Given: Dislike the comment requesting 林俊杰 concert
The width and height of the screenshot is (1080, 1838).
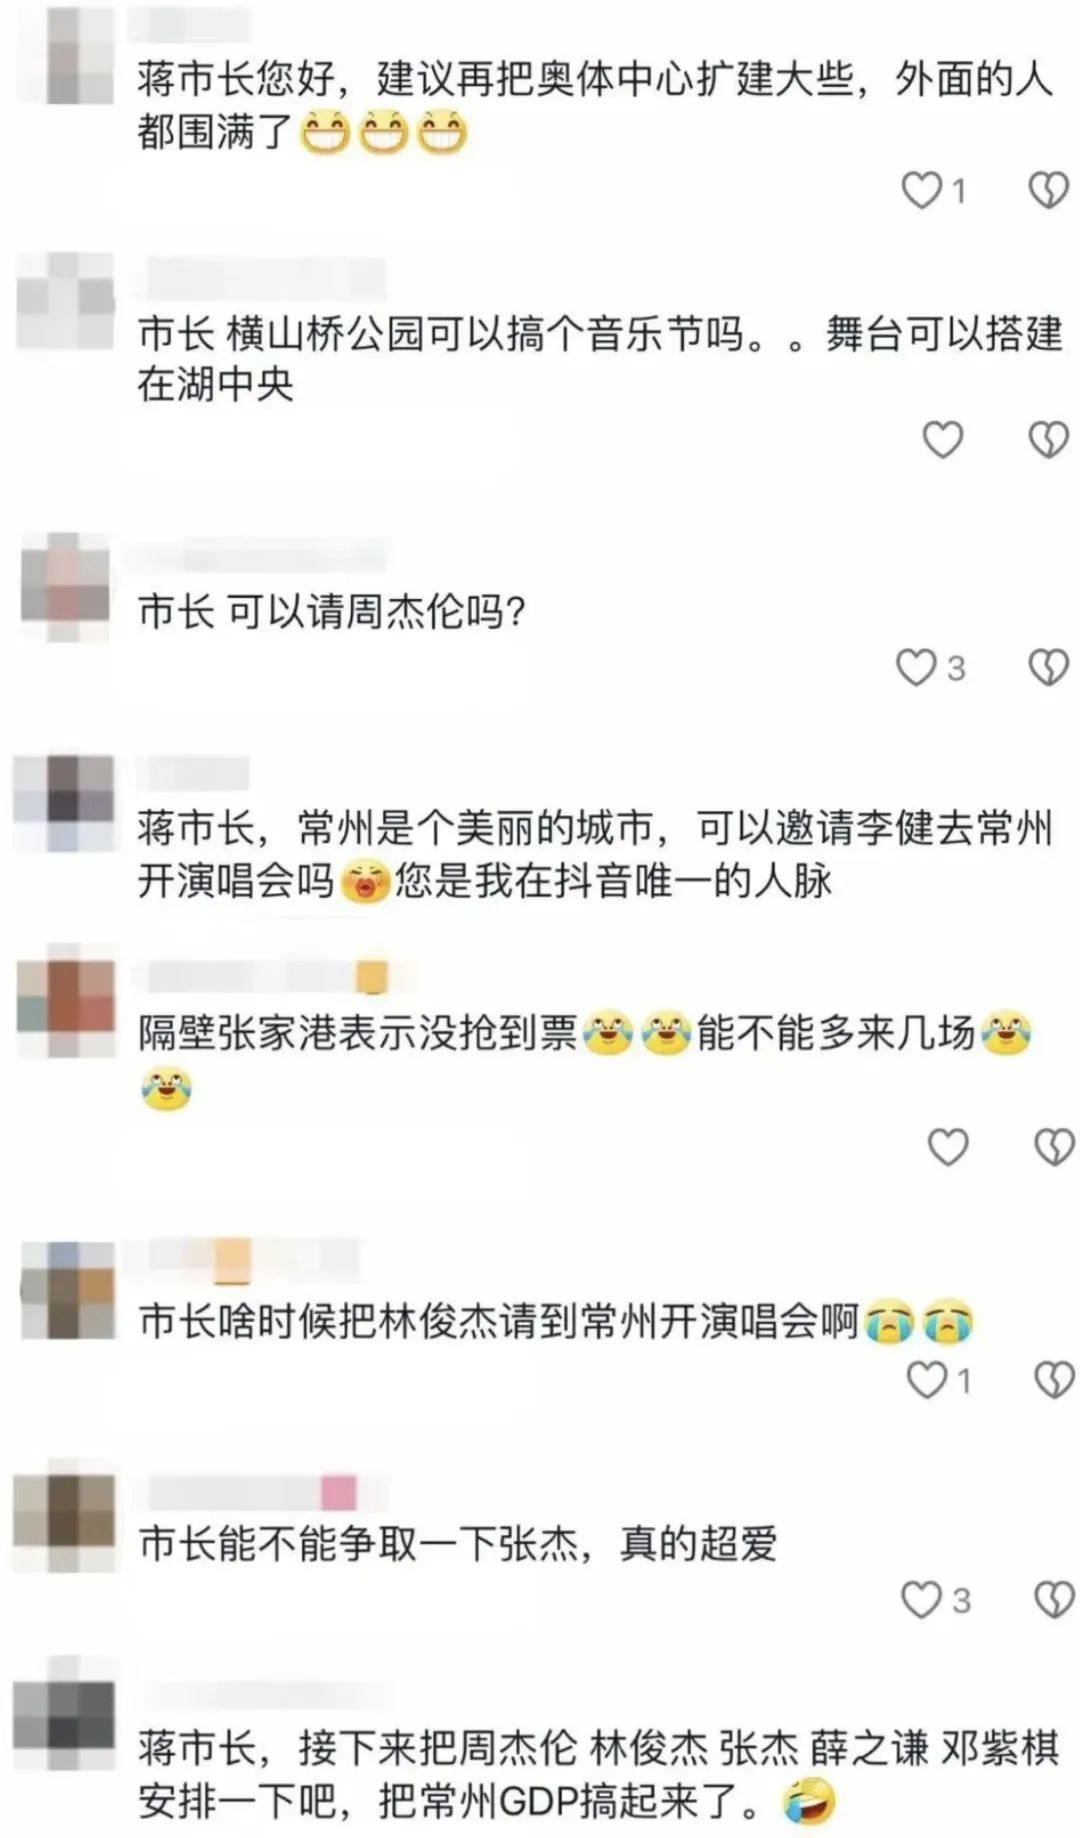Looking at the screenshot, I should pyautogui.click(x=1053, y=1381).
